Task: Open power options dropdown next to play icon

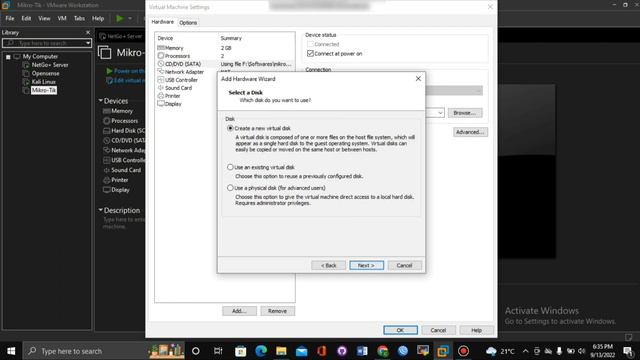Action: point(130,18)
